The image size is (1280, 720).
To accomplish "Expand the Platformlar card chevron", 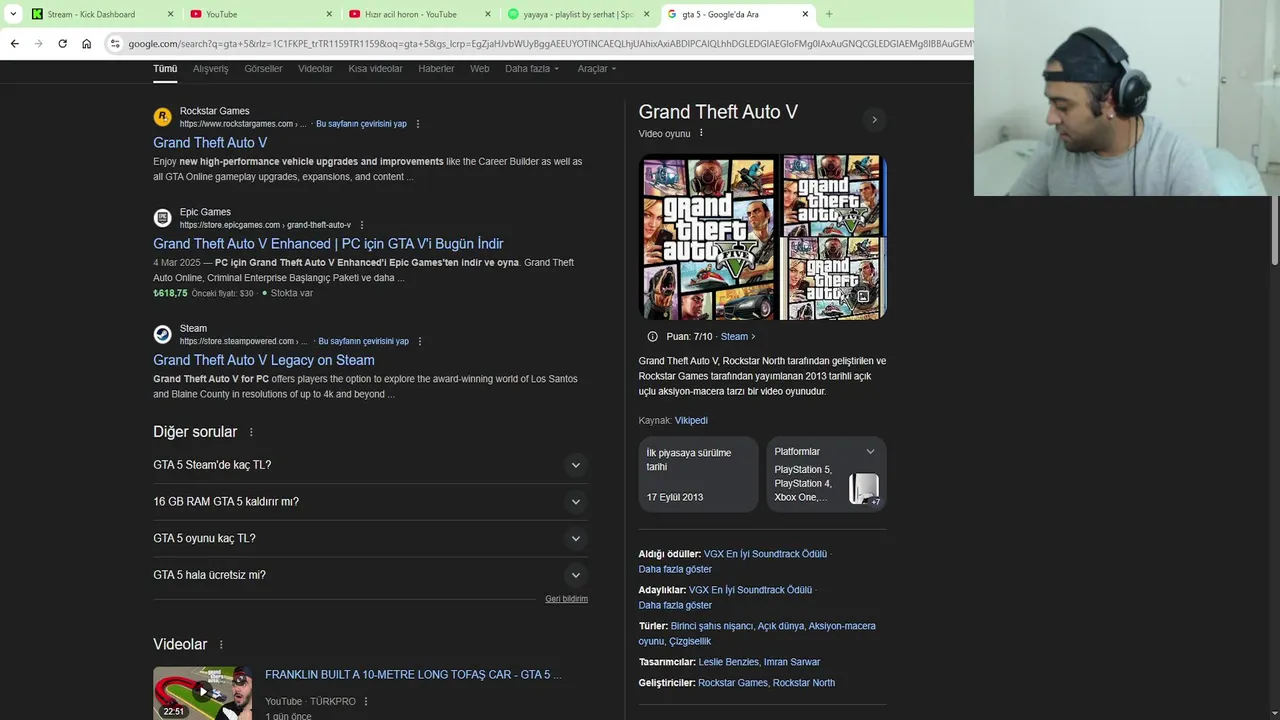I will [870, 452].
